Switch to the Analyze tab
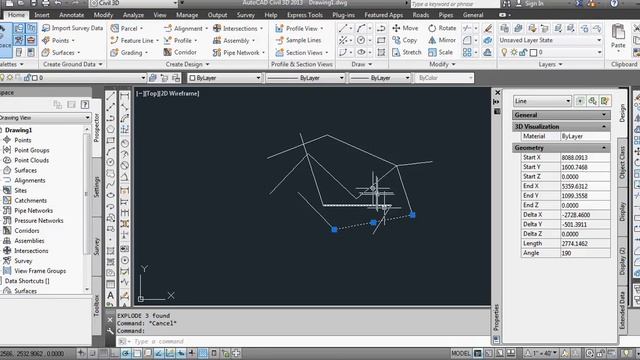 click(x=133, y=15)
